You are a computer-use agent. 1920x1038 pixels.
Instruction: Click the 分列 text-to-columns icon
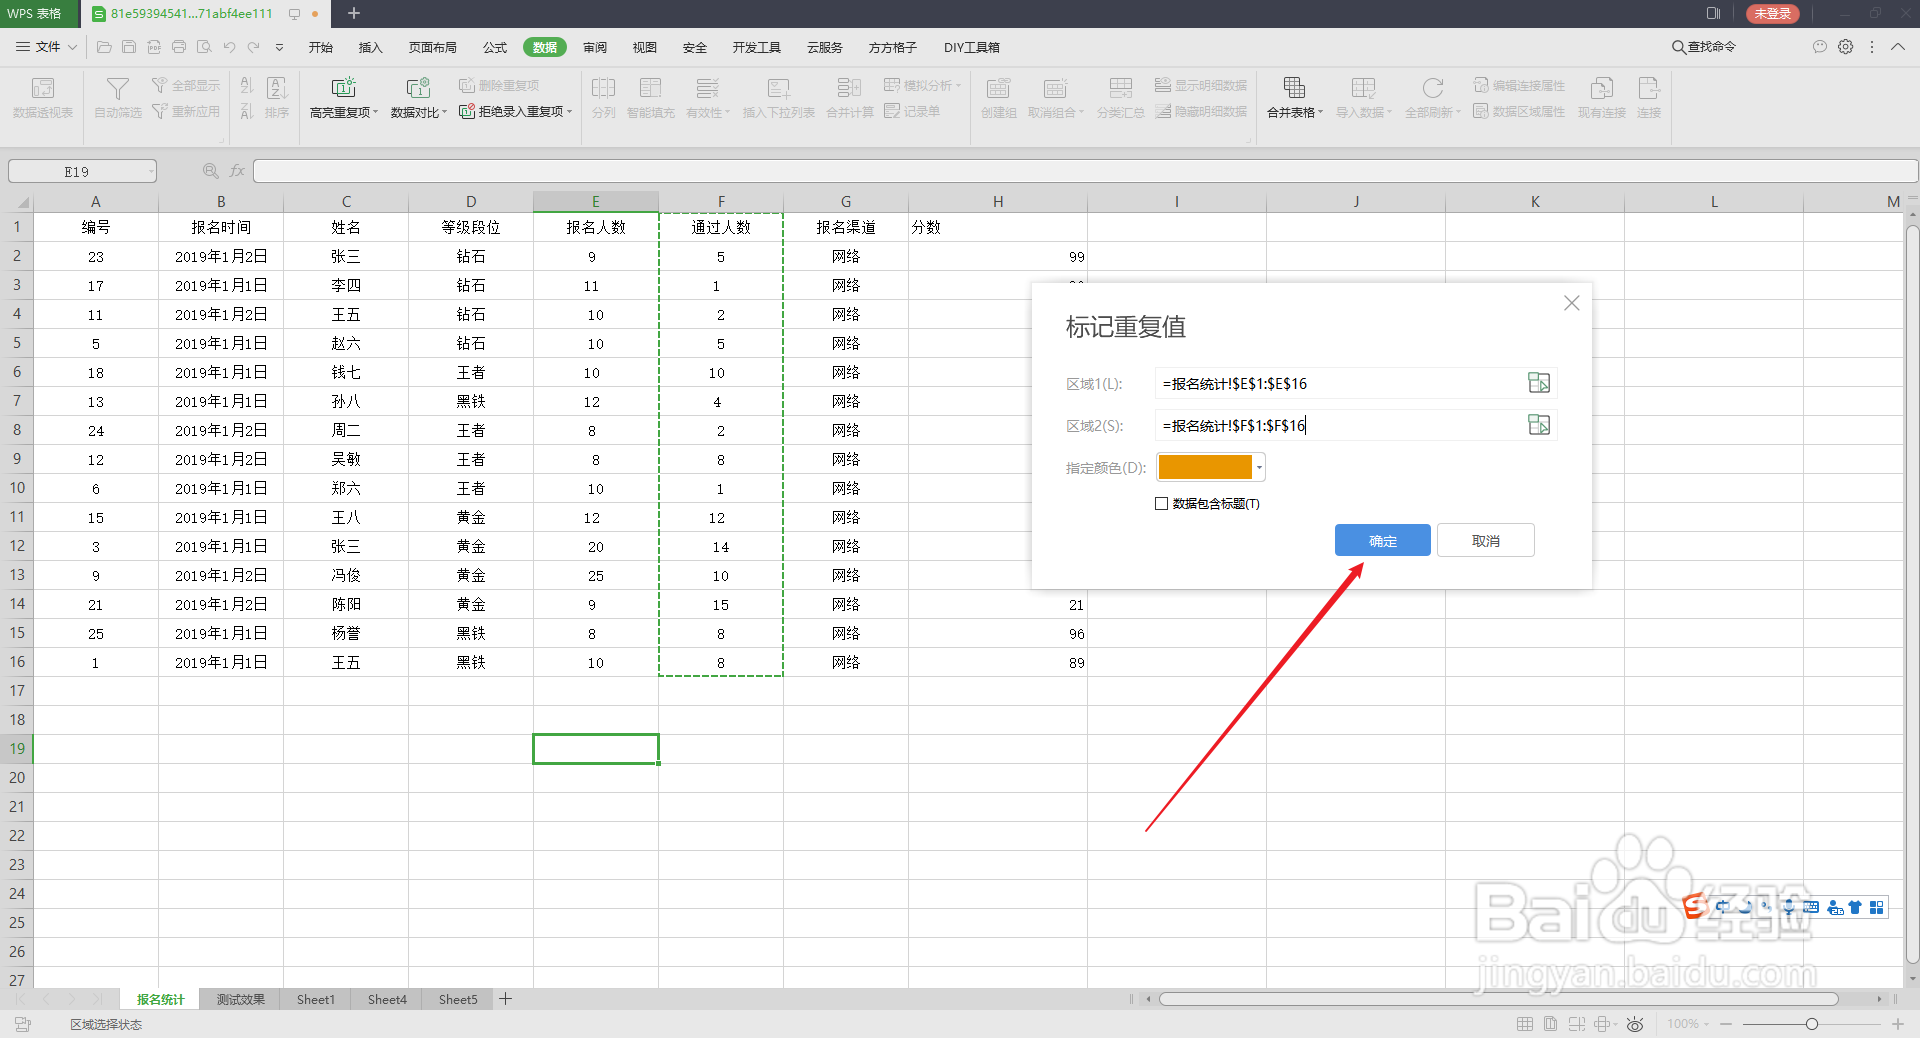(603, 88)
